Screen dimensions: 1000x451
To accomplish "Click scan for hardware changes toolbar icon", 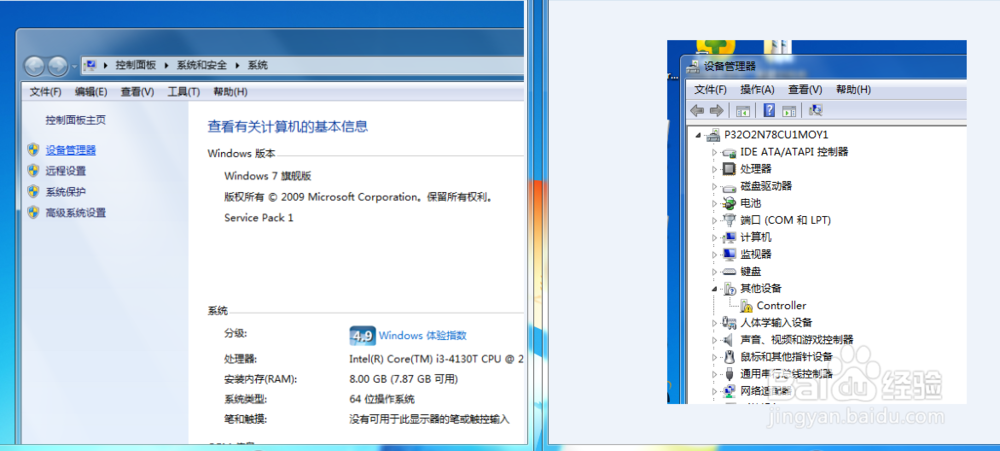I will pos(816,110).
